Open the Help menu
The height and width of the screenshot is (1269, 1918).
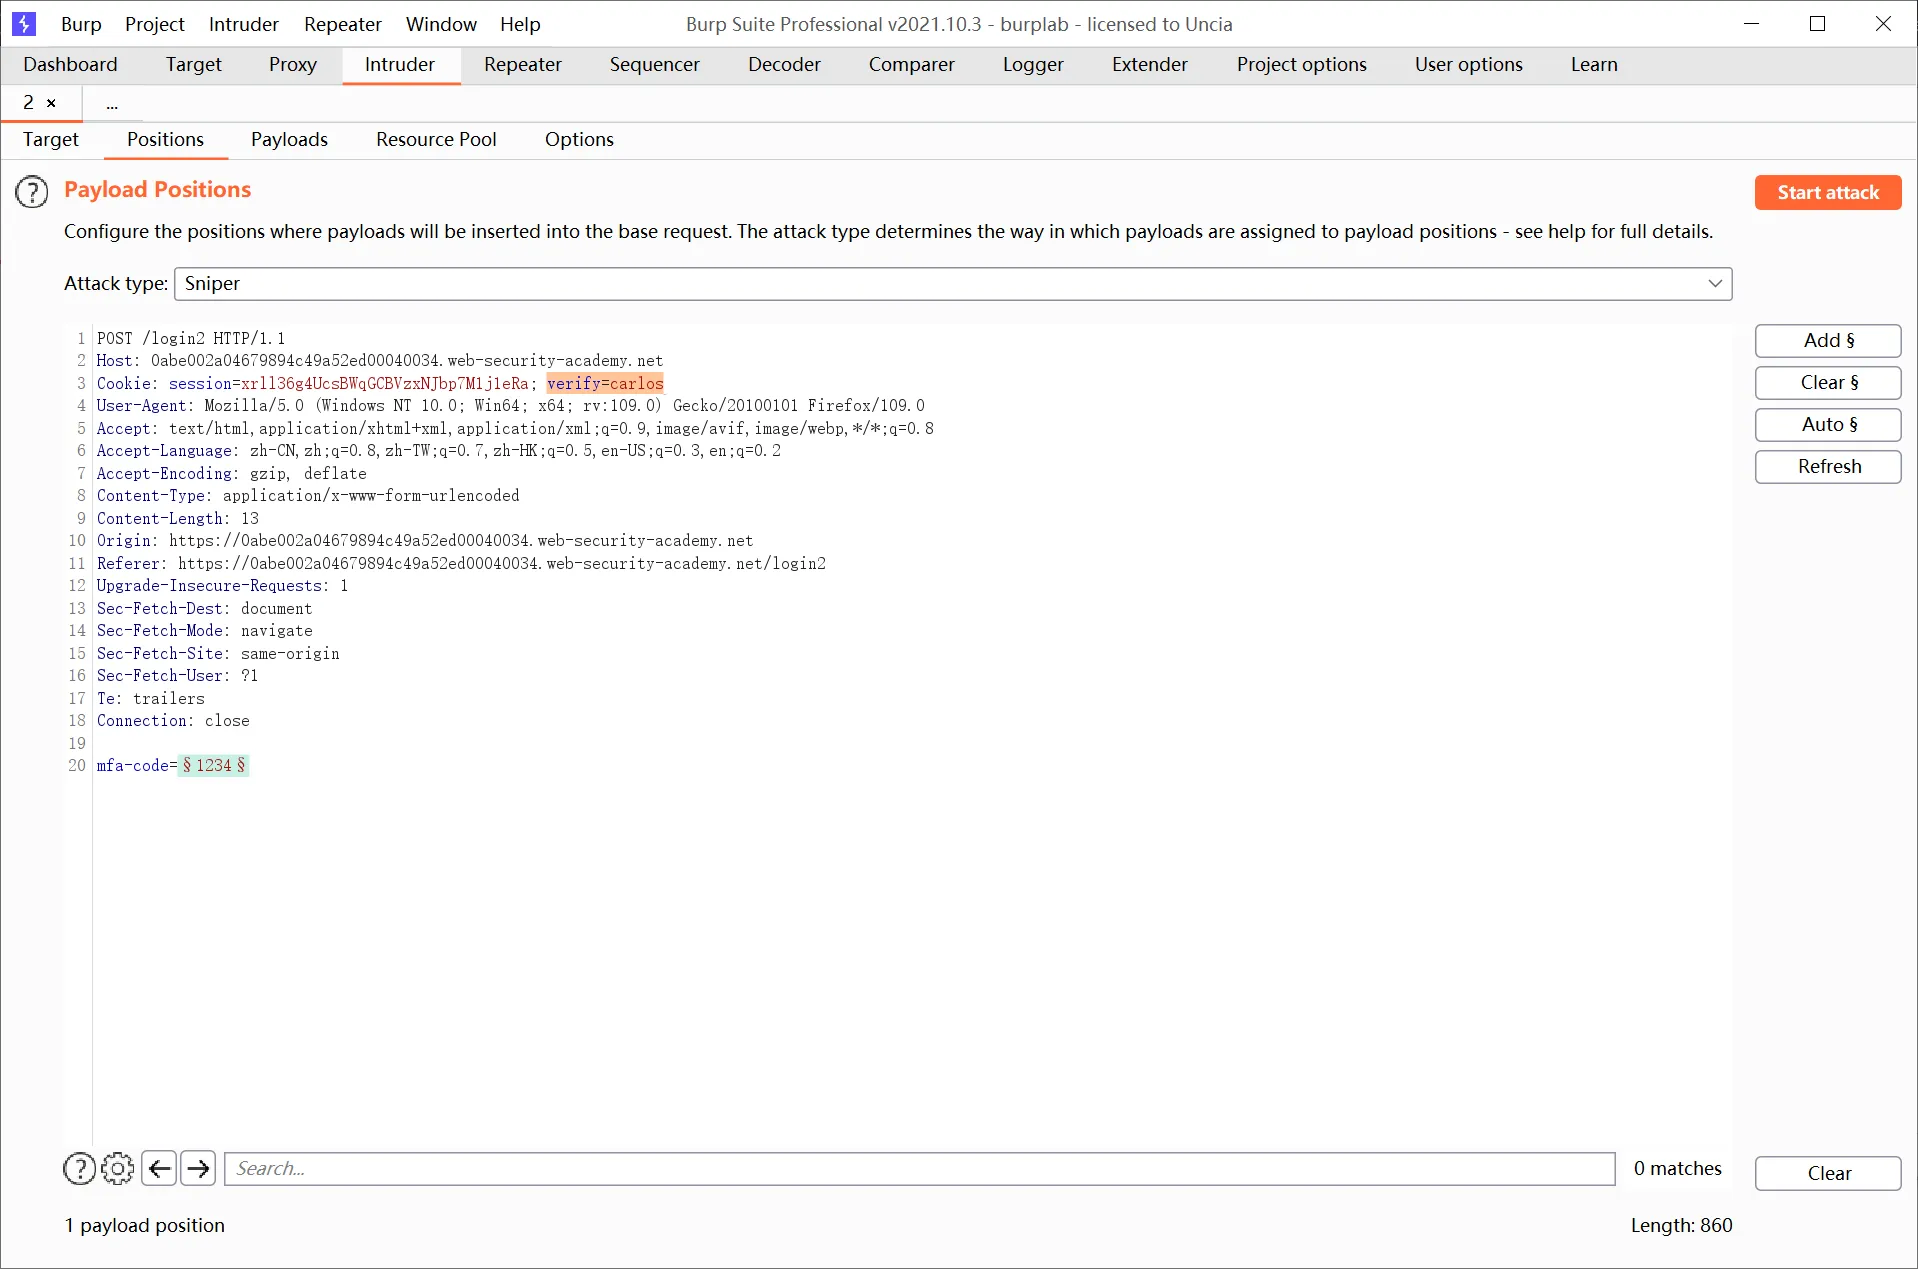(520, 24)
